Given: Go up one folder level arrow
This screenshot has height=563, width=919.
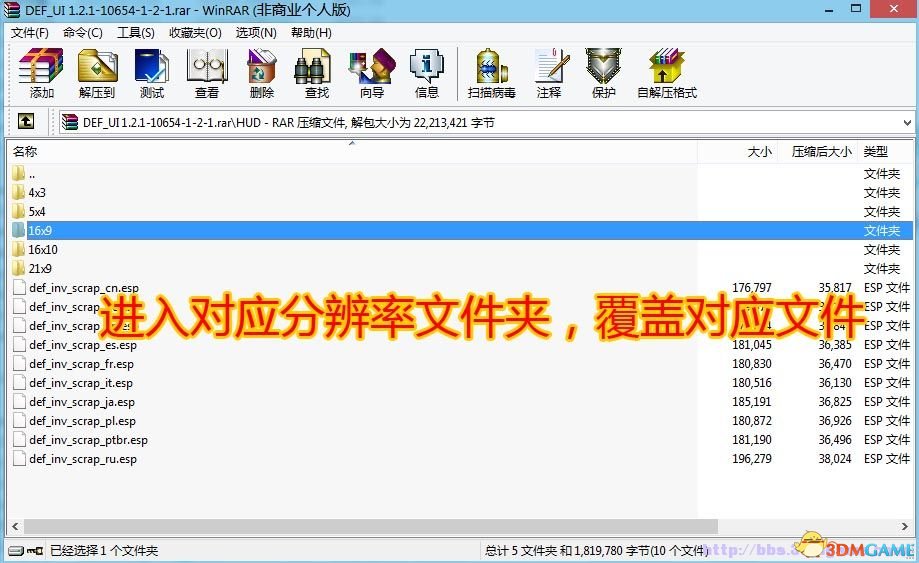Looking at the screenshot, I should click(x=26, y=121).
